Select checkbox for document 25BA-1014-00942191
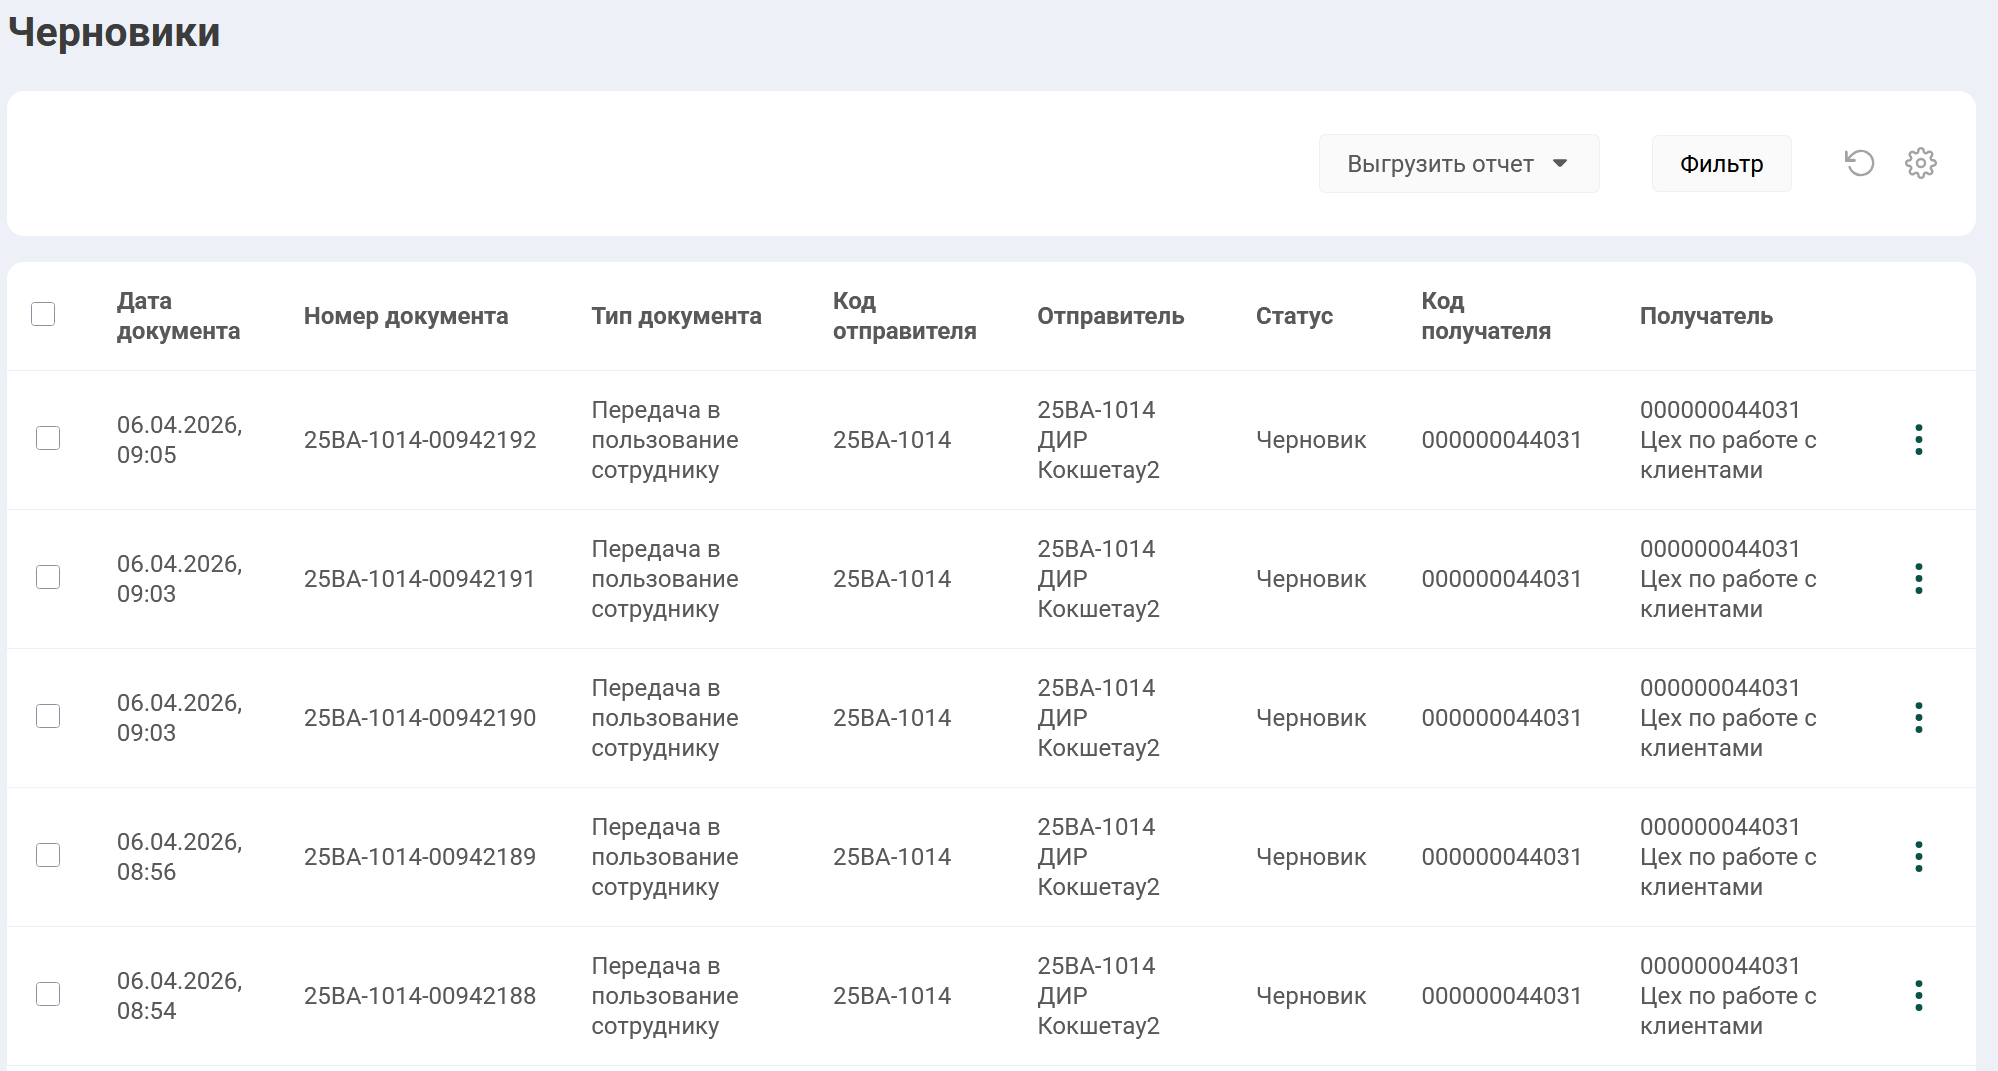Viewport: 1998px width, 1071px height. pos(48,577)
